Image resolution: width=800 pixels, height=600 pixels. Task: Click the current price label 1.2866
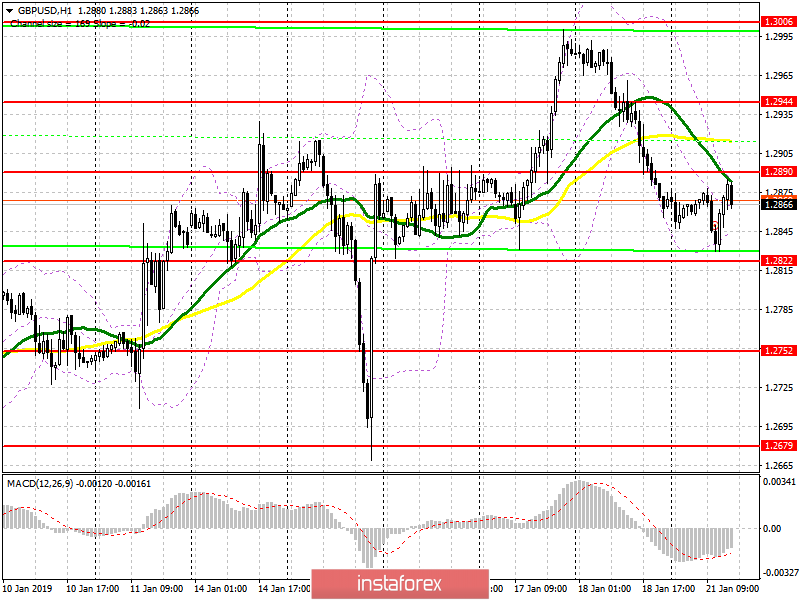[779, 205]
